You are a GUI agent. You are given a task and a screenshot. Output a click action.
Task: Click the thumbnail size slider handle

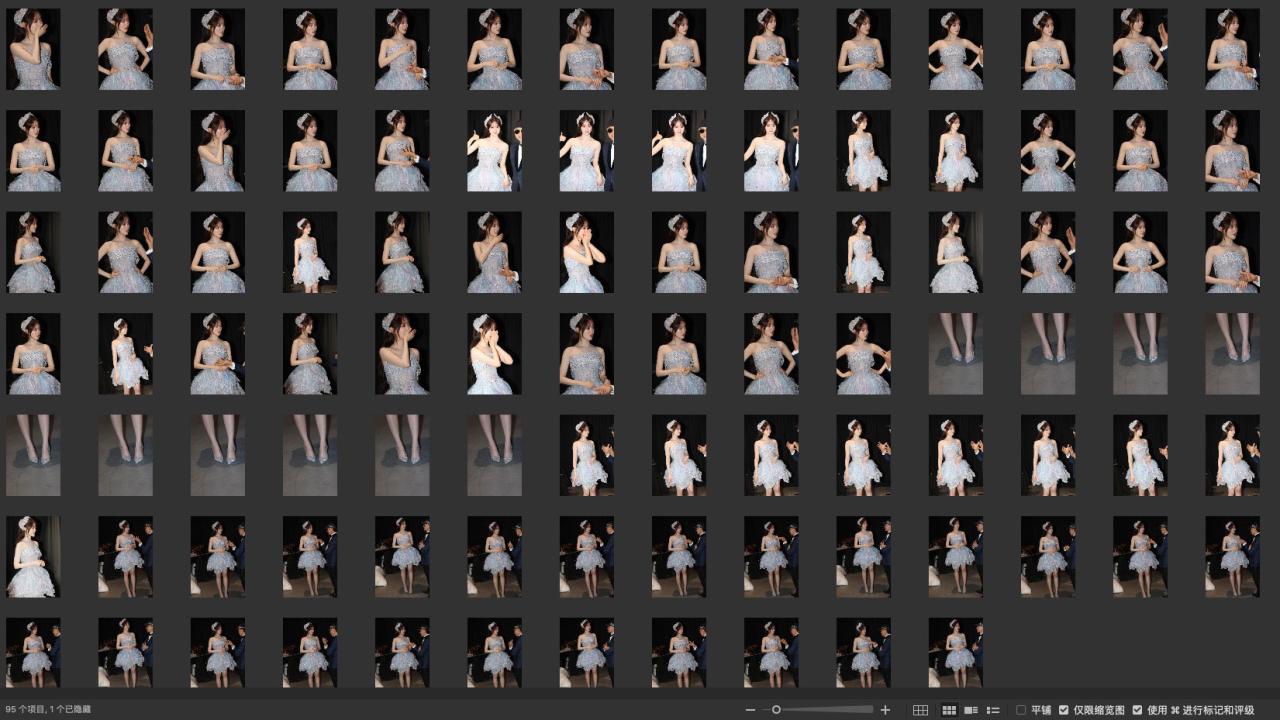pyautogui.click(x=776, y=710)
